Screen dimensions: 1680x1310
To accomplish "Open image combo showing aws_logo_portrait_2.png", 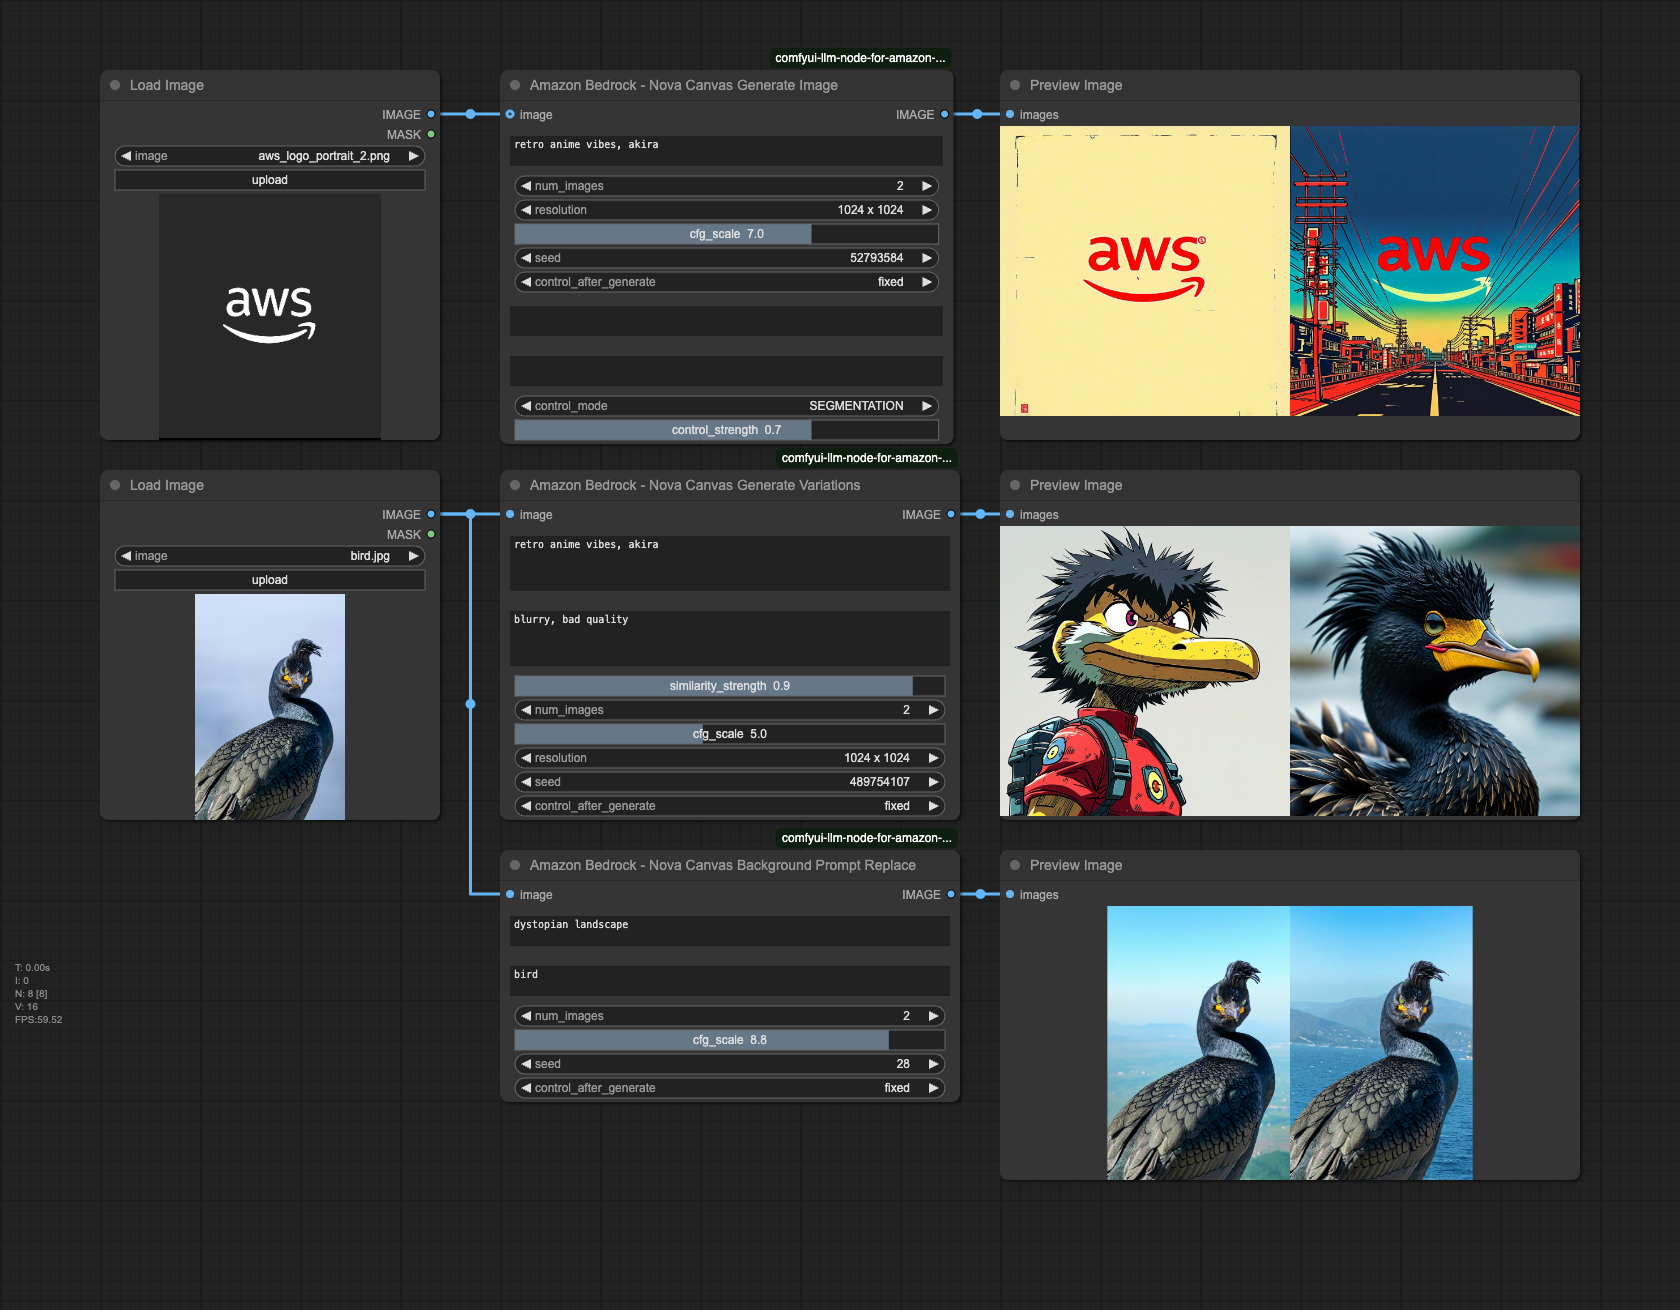I will 270,156.
